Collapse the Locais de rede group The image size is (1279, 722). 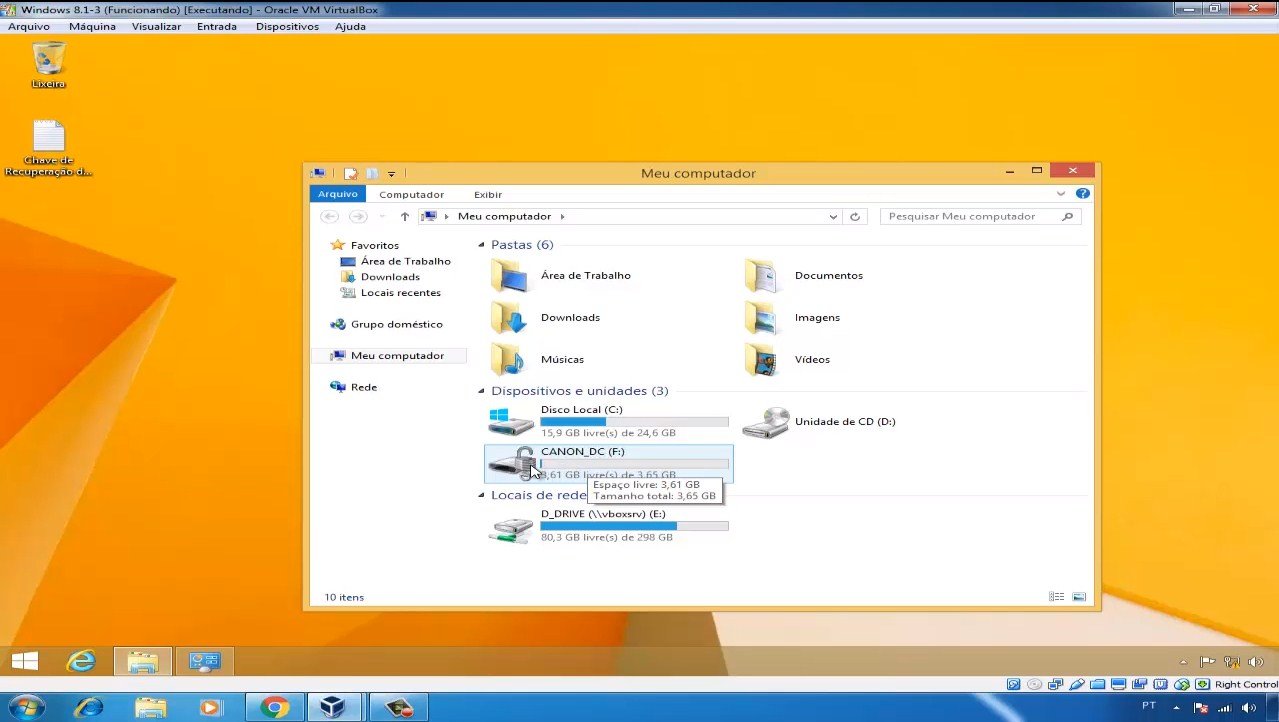coord(481,495)
